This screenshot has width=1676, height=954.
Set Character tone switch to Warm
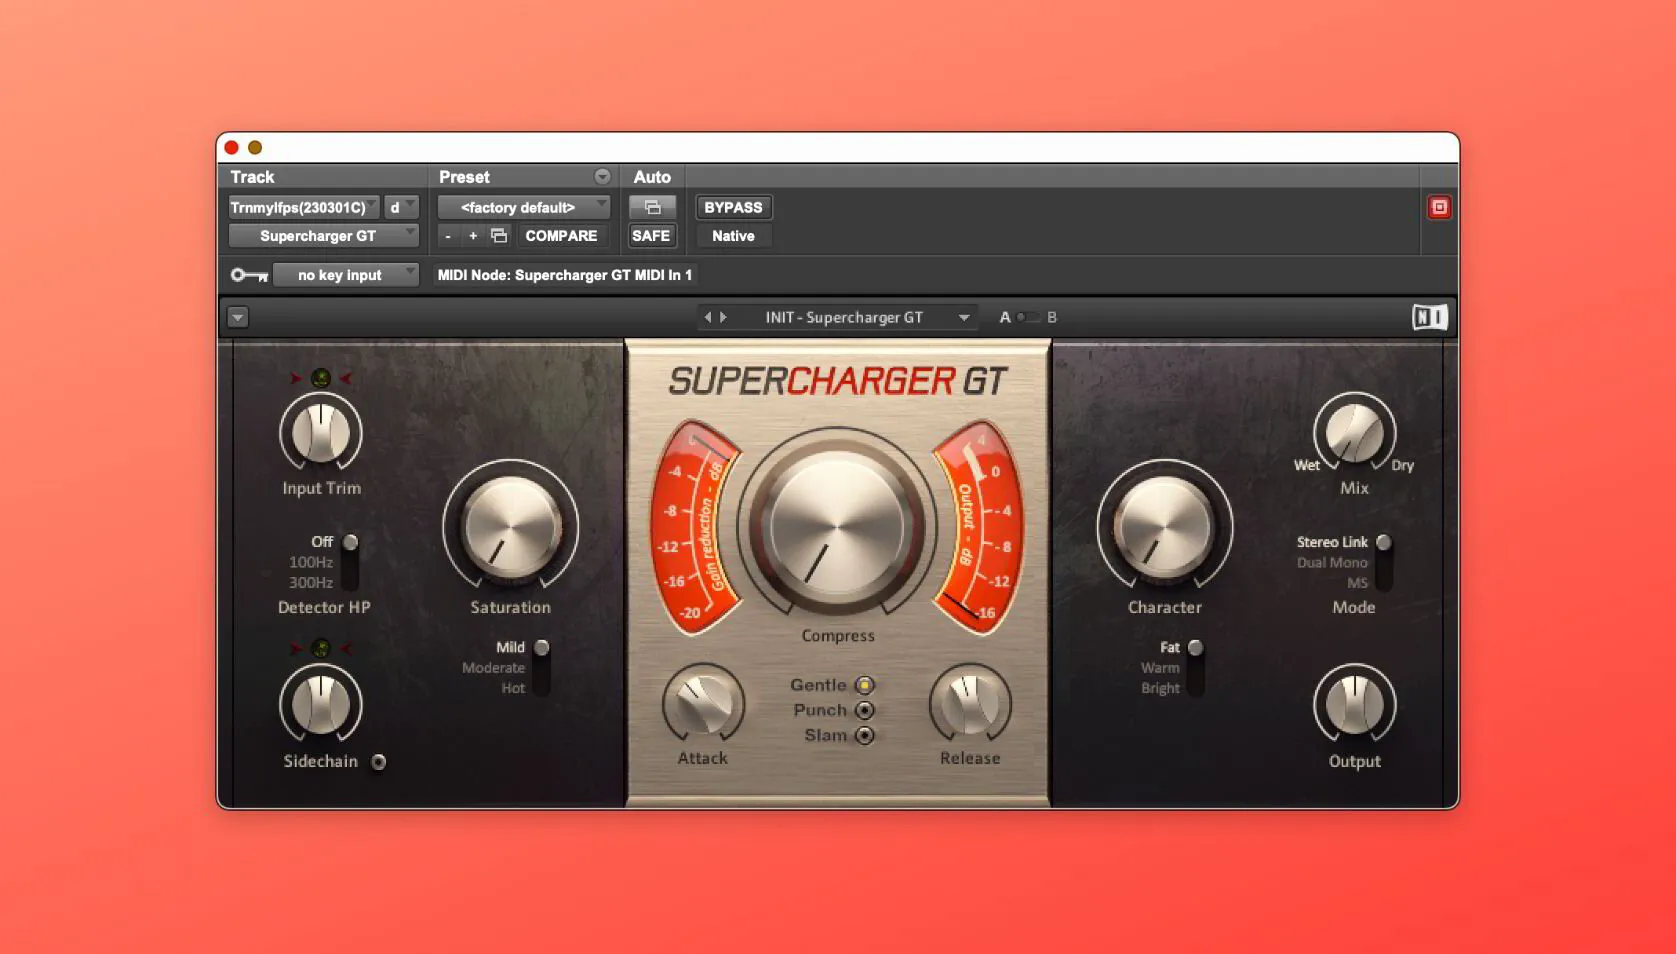pyautogui.click(x=1198, y=668)
